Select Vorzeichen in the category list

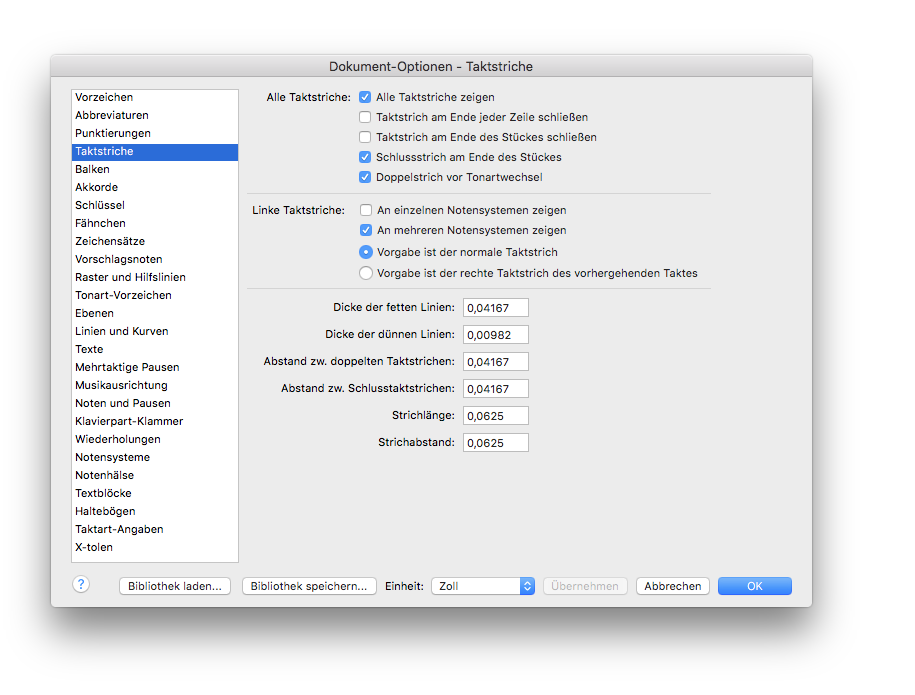click(104, 97)
